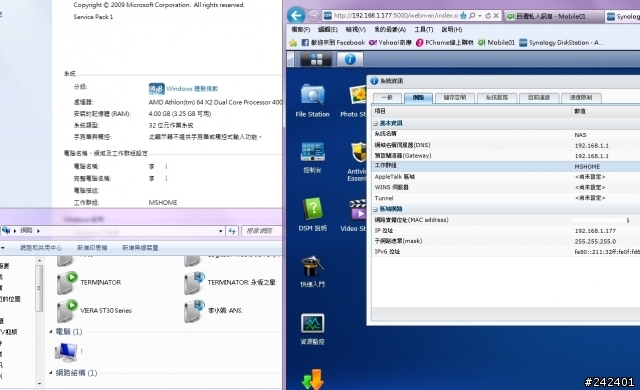Viewport: 640px width, 390px height.
Task: Switch to the Mobile01 browser tab
Action: [x=553, y=16]
